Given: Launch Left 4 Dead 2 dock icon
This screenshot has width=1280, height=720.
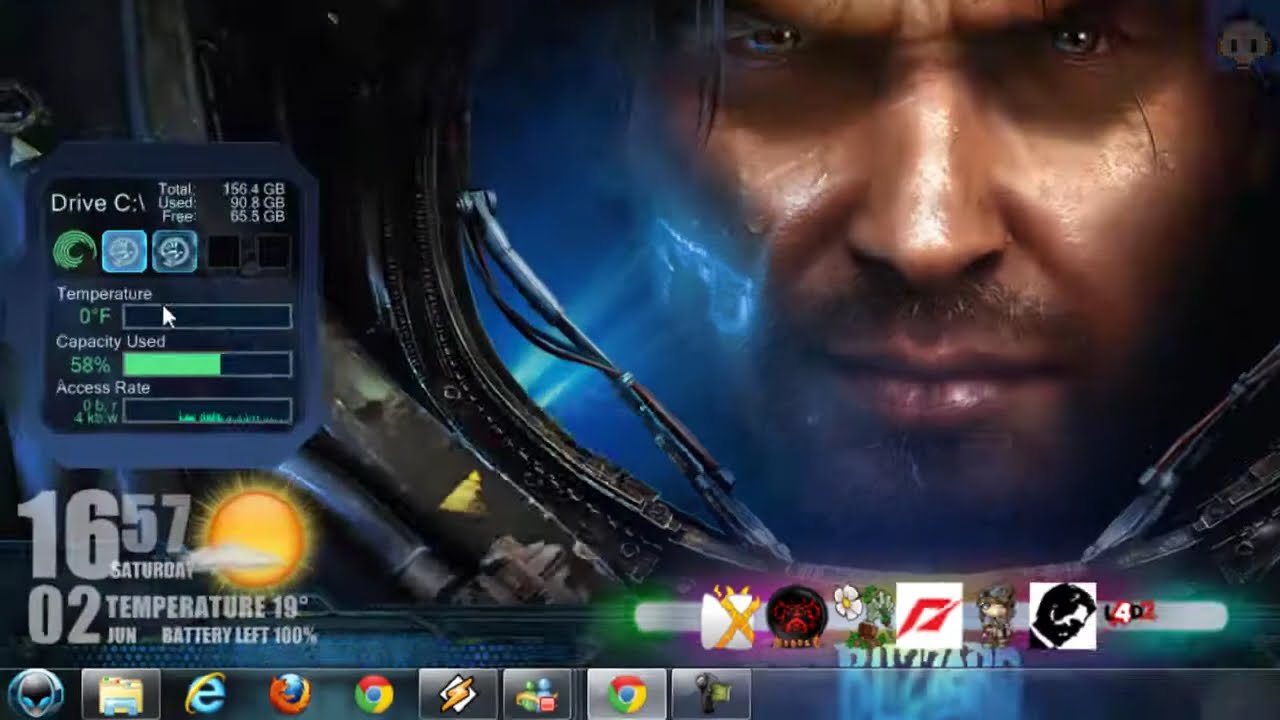Looking at the screenshot, I should pos(1130,613).
